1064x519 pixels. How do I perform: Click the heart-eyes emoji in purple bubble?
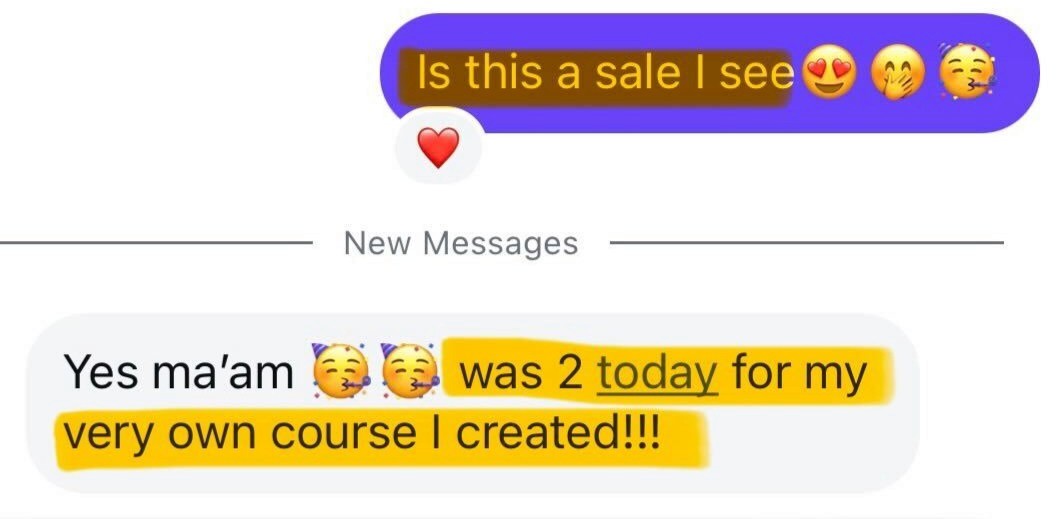[830, 73]
